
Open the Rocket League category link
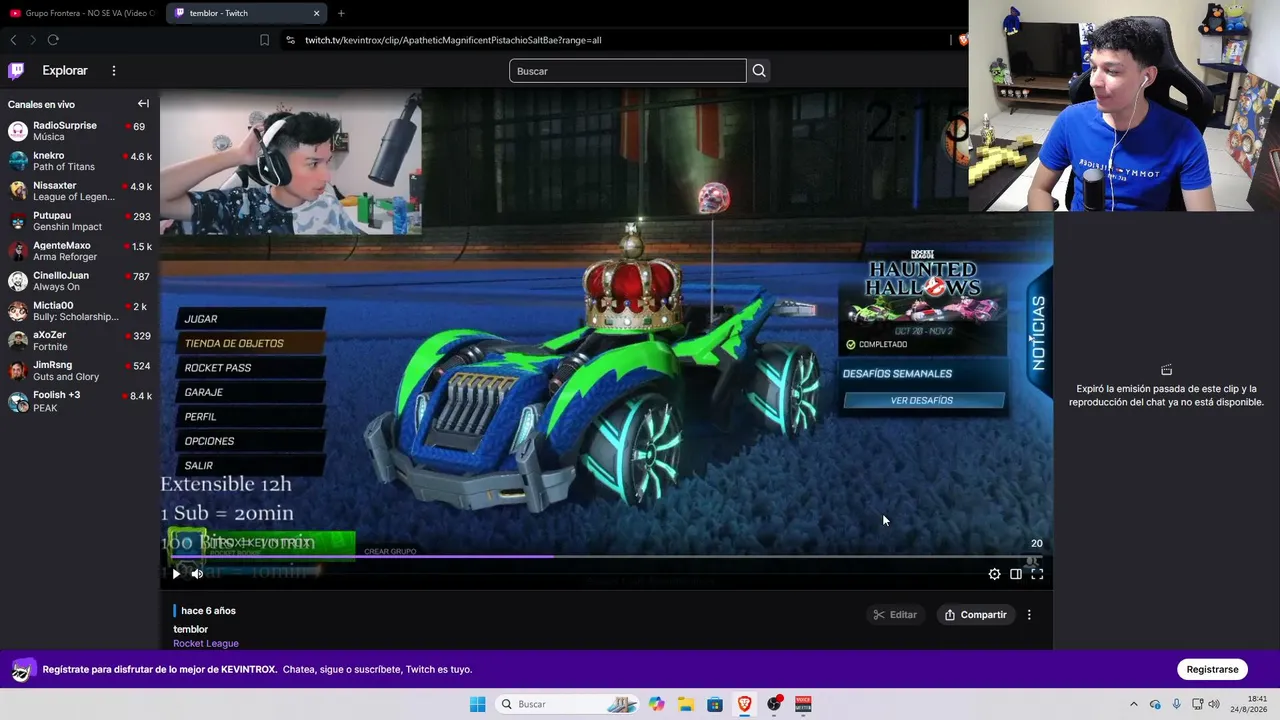click(206, 643)
